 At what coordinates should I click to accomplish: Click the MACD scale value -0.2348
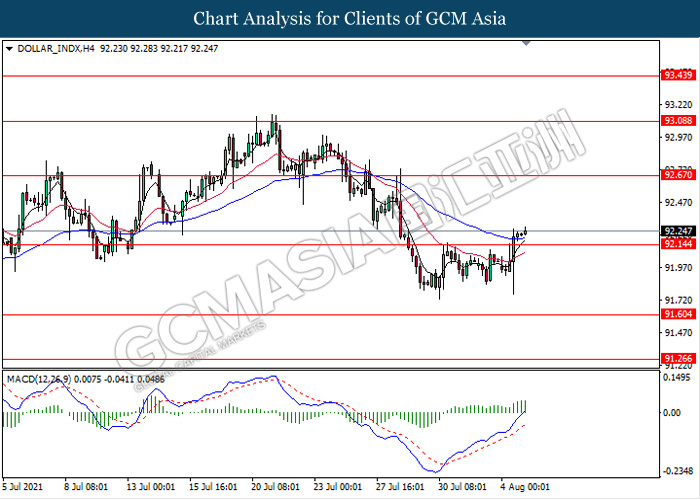tap(678, 471)
